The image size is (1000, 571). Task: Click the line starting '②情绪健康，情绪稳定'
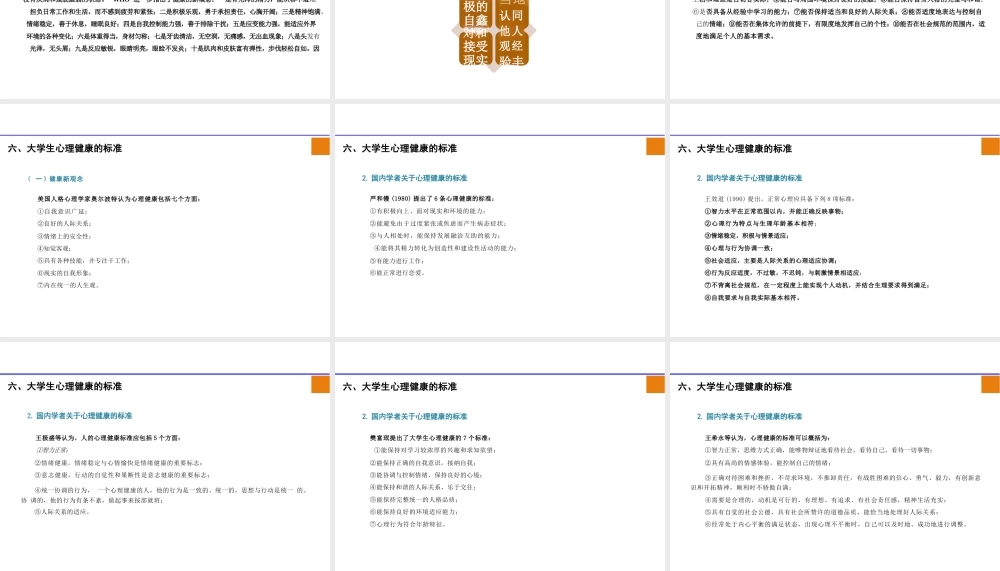(119, 463)
